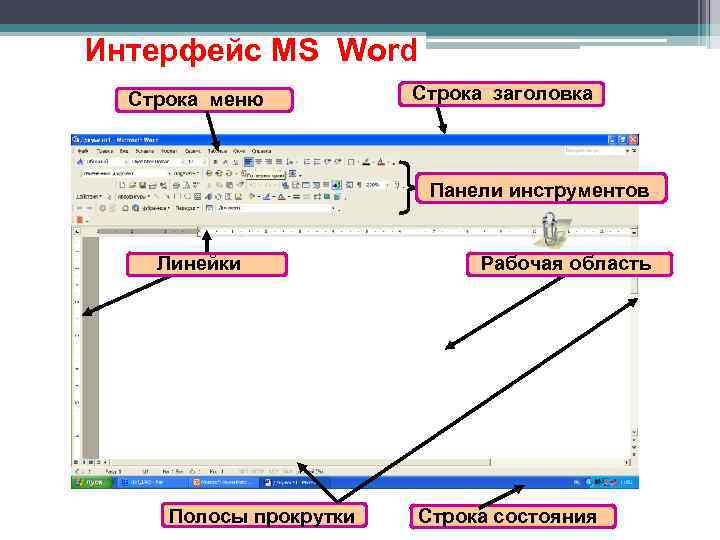
Task: Toggle the highlighted Align Left button
Action: [x=248, y=162]
